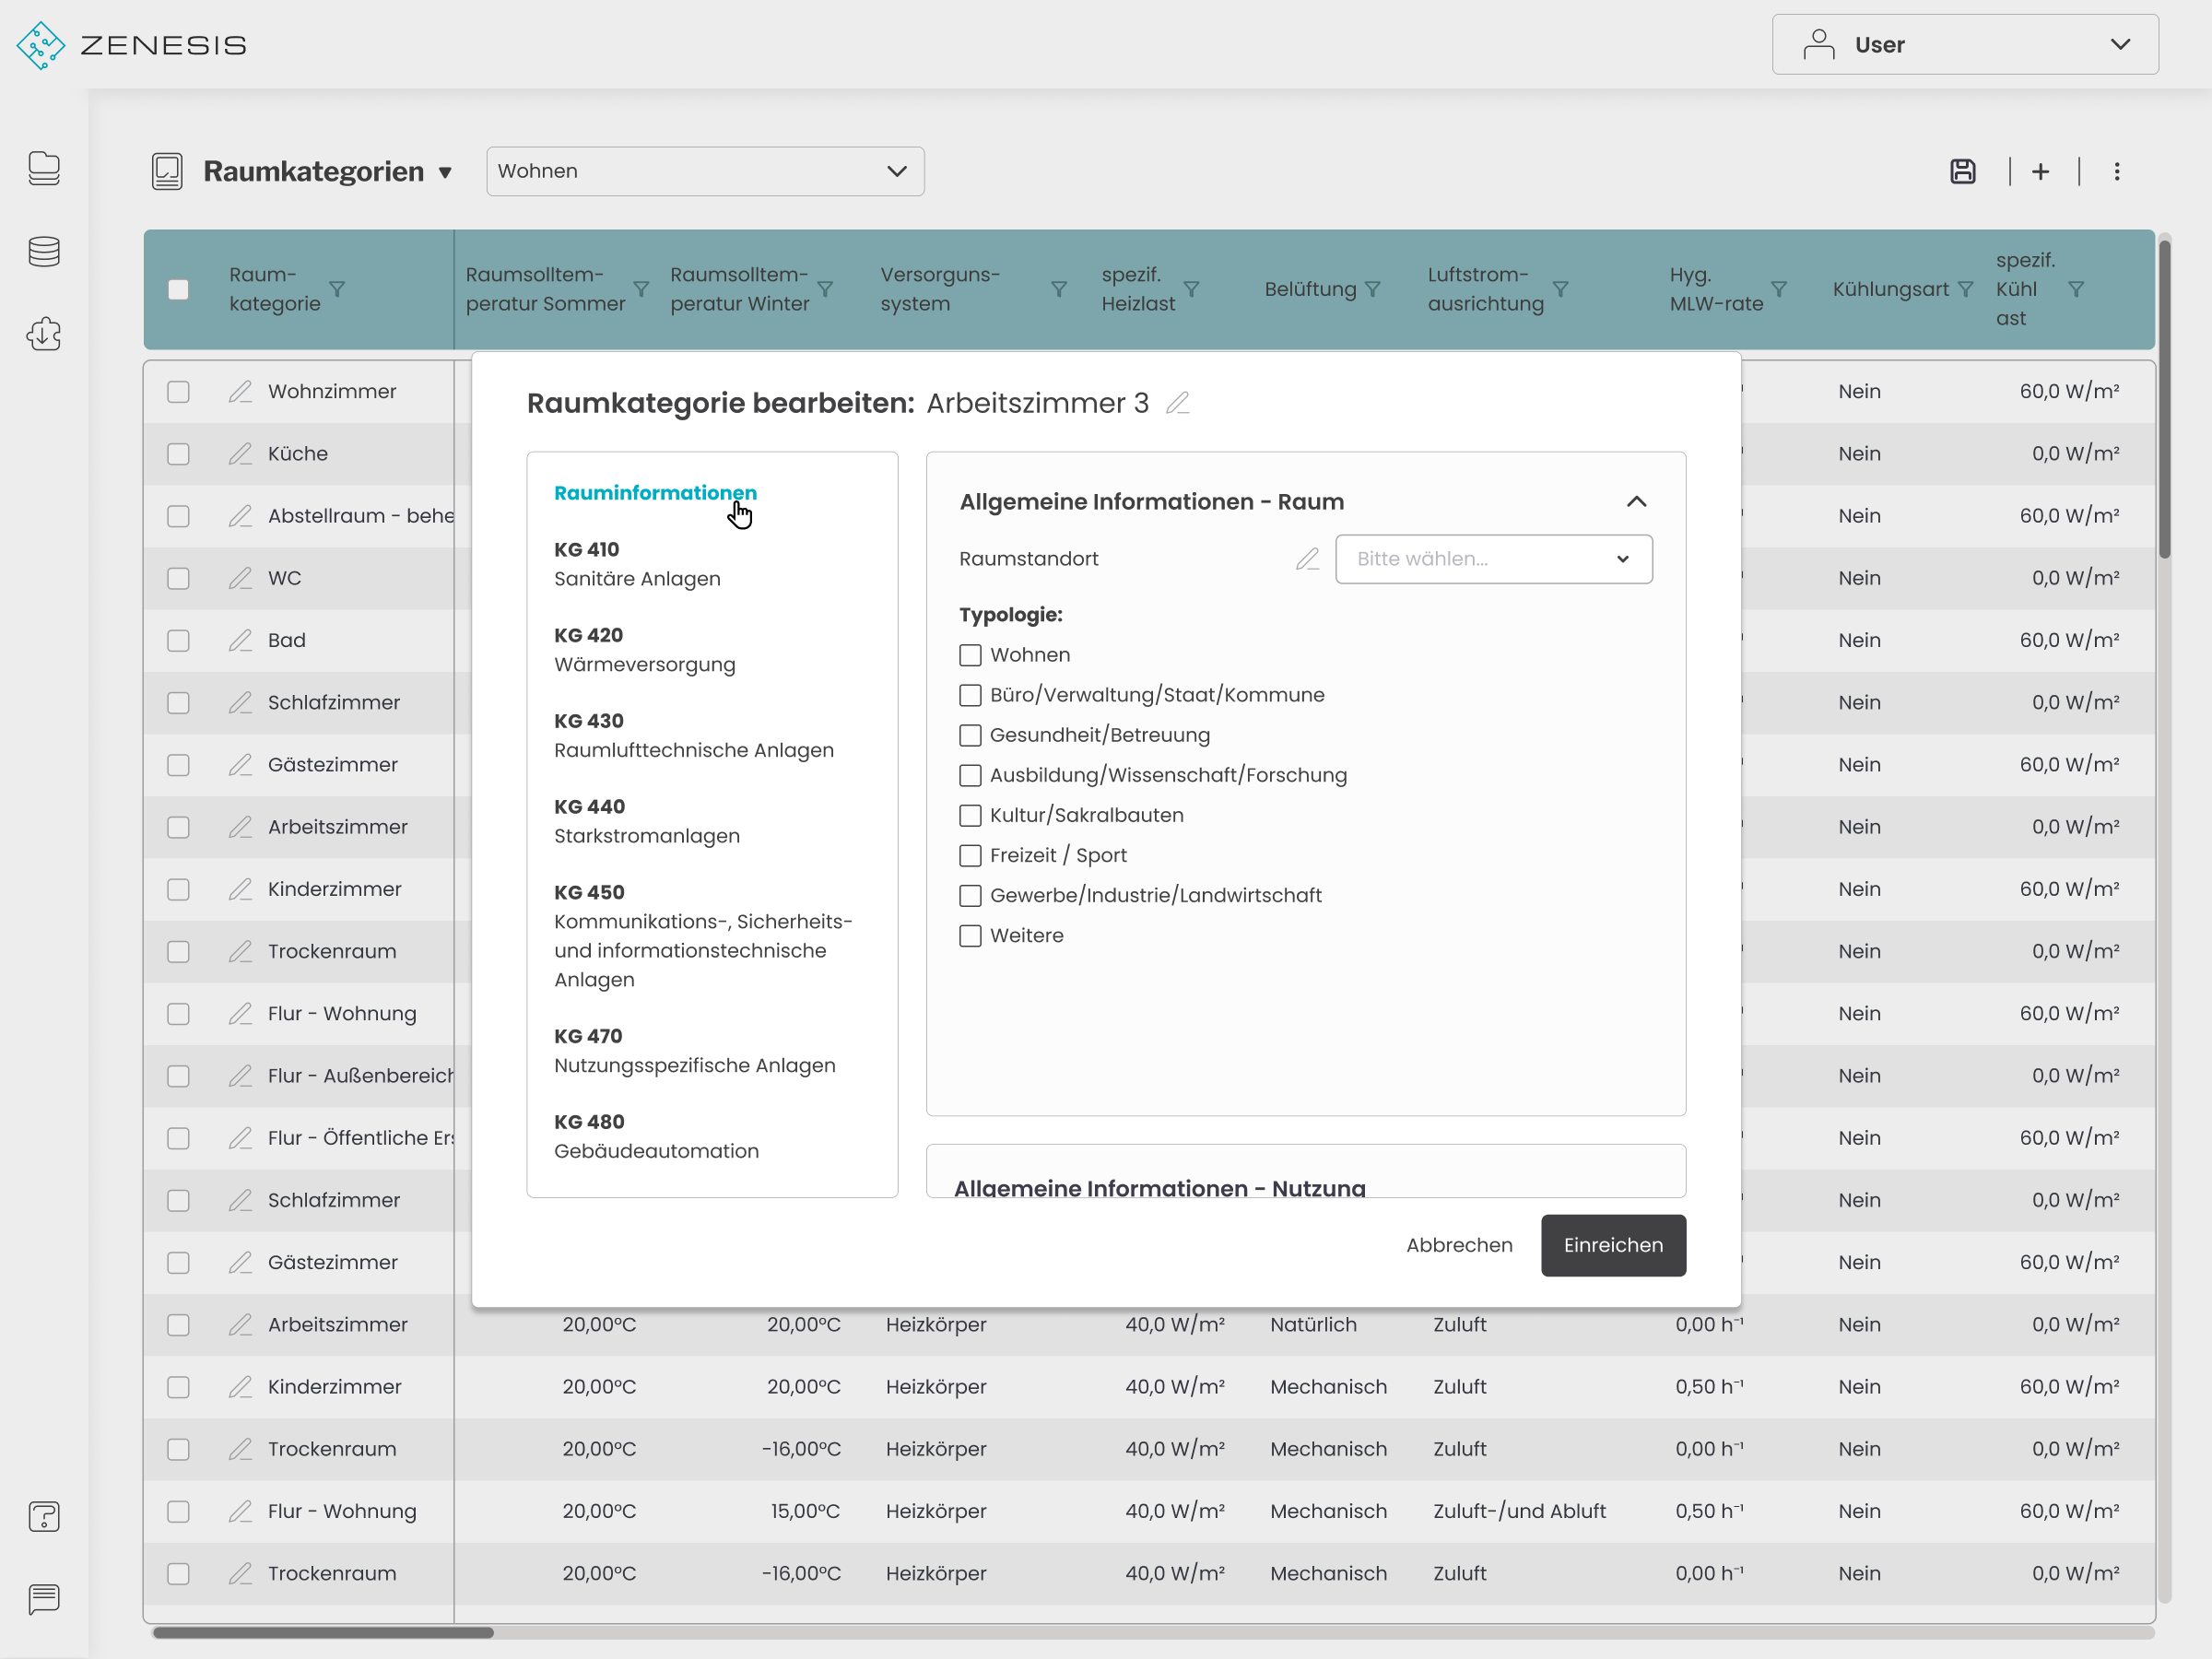Click the cloud download icon in sidebar
Image resolution: width=2212 pixels, height=1659 pixels.
click(x=44, y=334)
